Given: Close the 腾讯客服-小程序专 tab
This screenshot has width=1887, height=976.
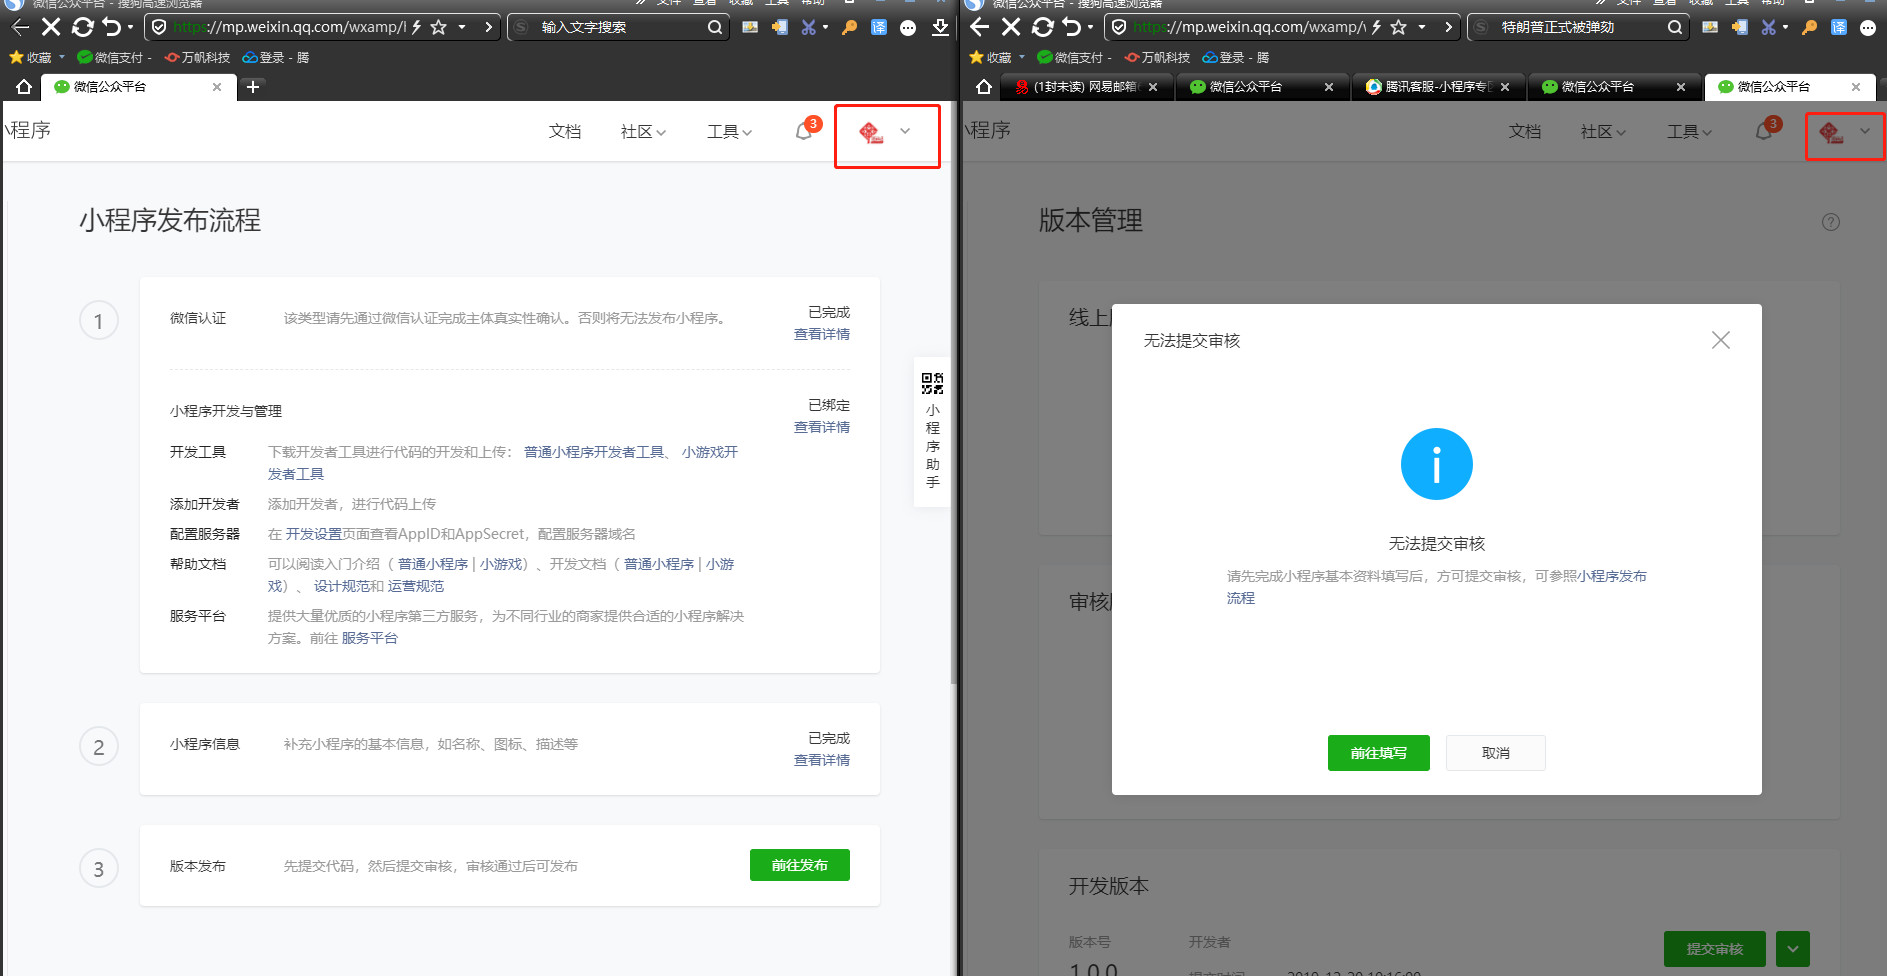Looking at the screenshot, I should [1505, 87].
